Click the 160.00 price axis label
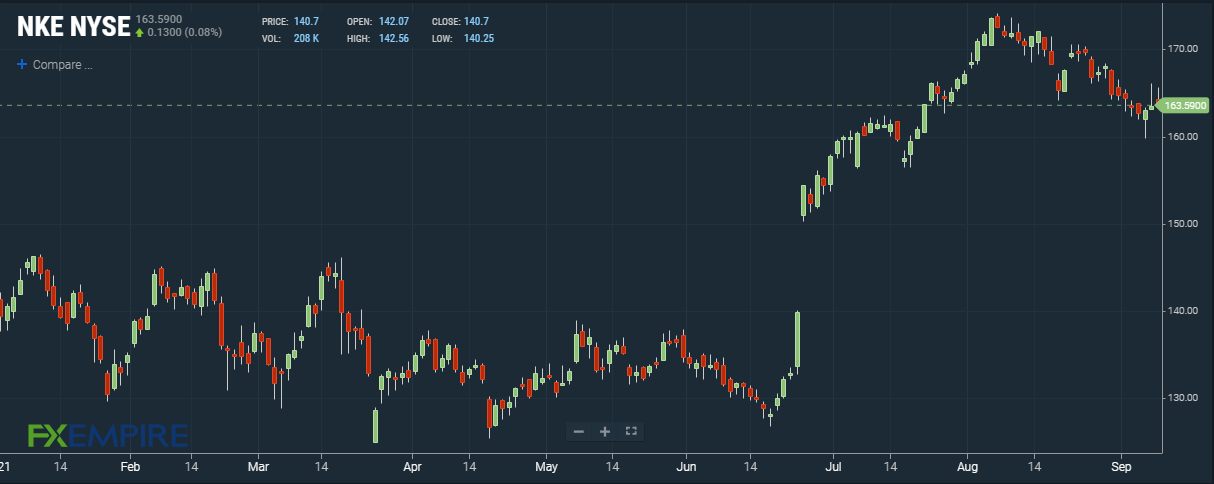 click(x=1184, y=136)
